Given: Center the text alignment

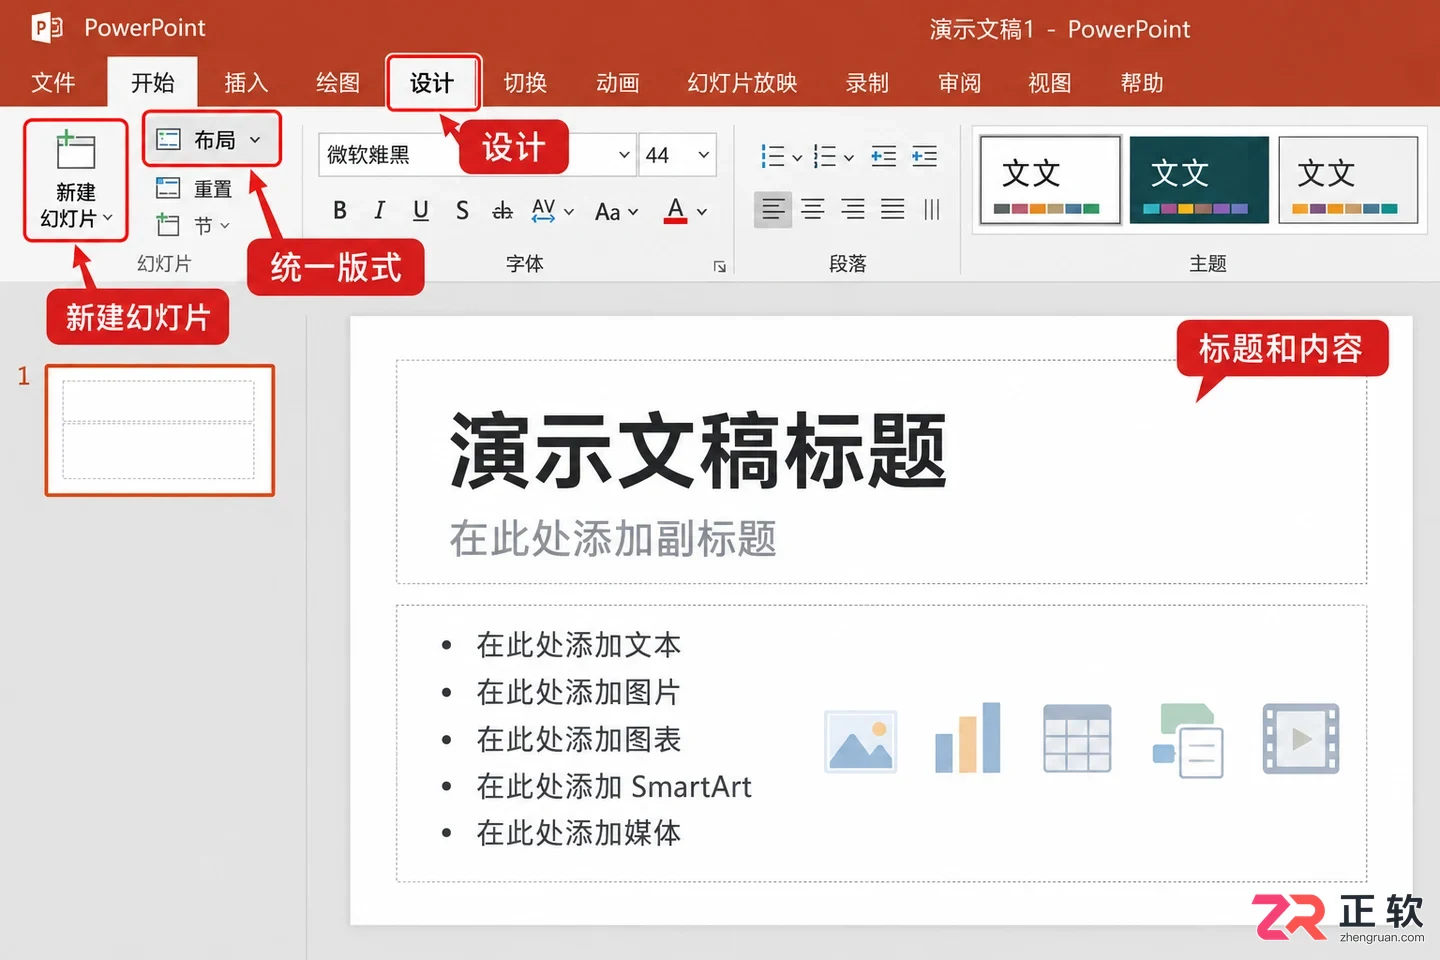Looking at the screenshot, I should [x=813, y=209].
